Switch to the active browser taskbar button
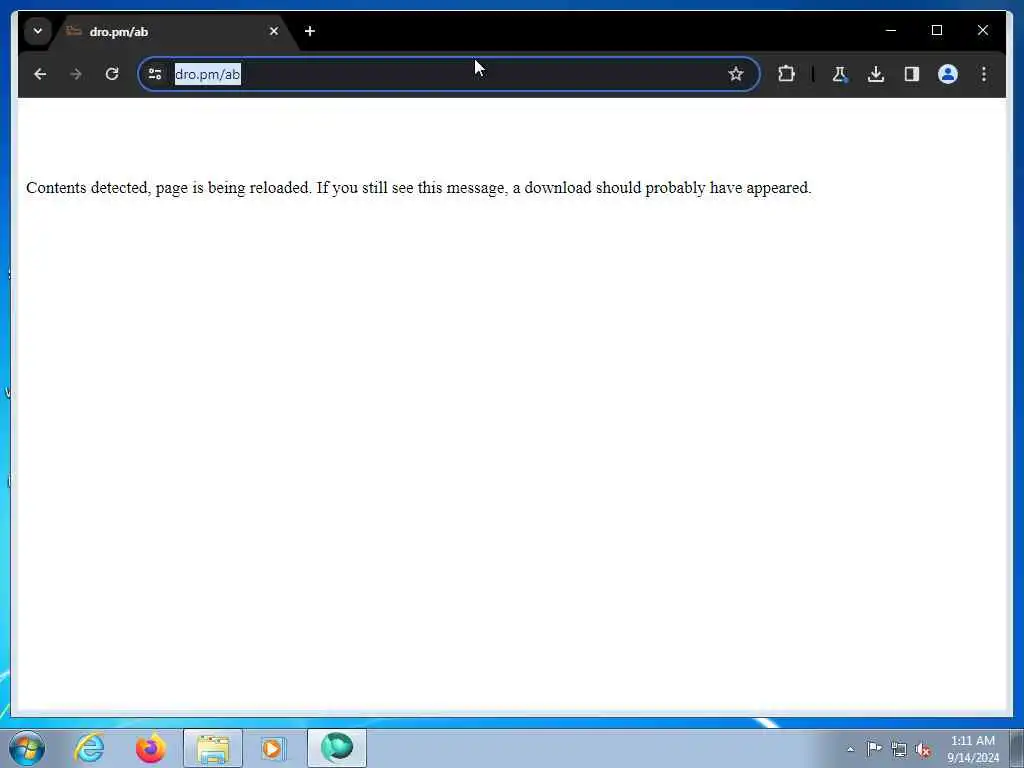 point(337,748)
